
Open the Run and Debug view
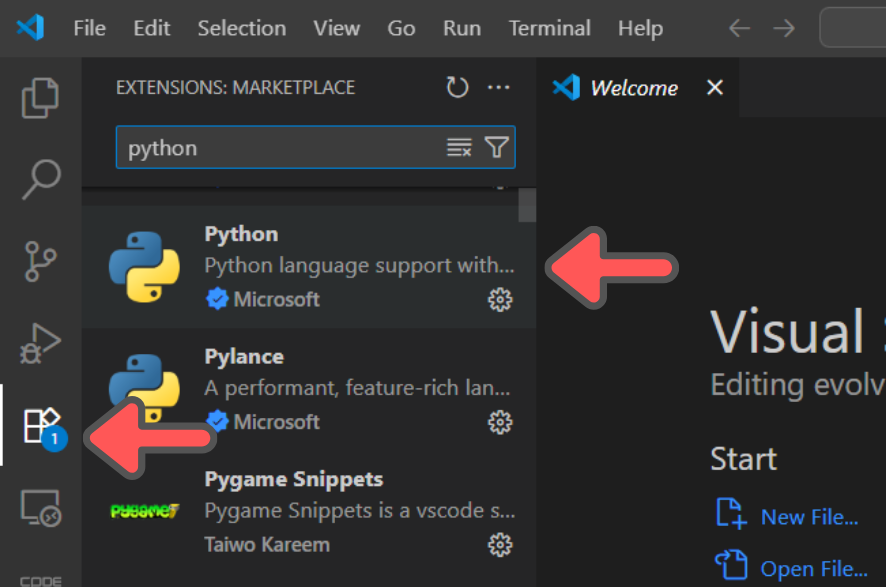pyautogui.click(x=41, y=343)
